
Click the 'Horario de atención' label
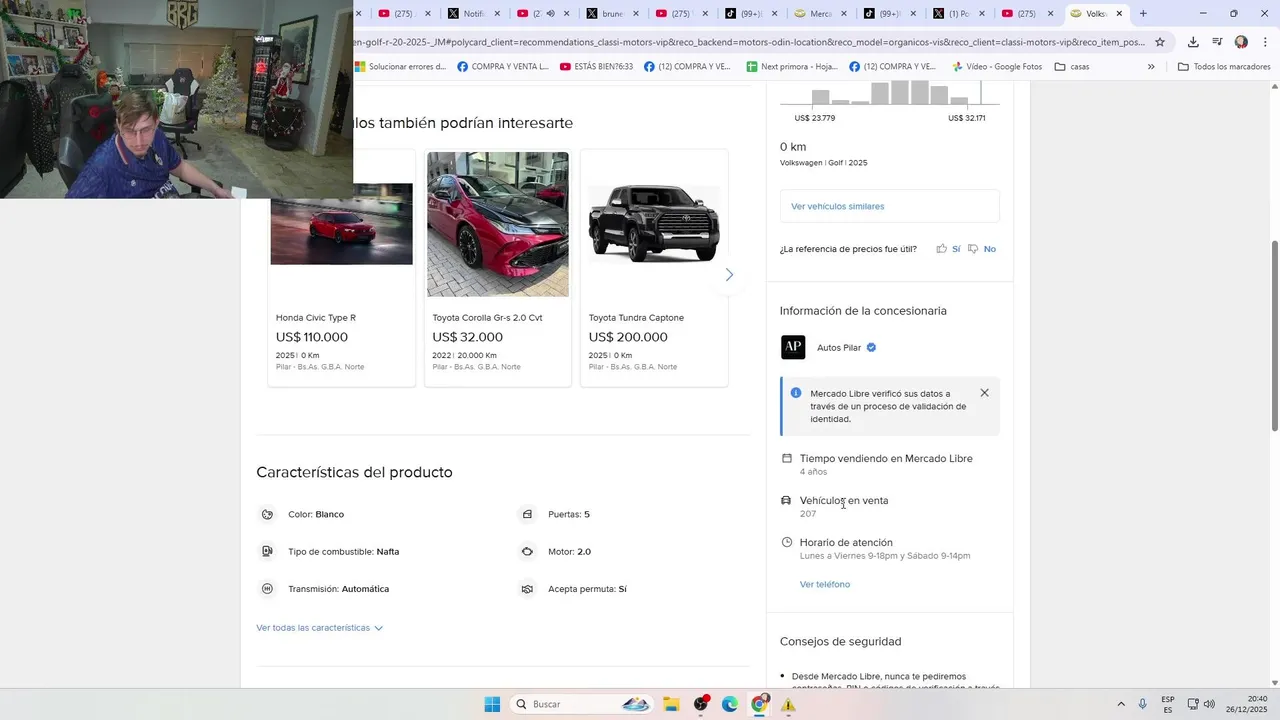point(846,543)
